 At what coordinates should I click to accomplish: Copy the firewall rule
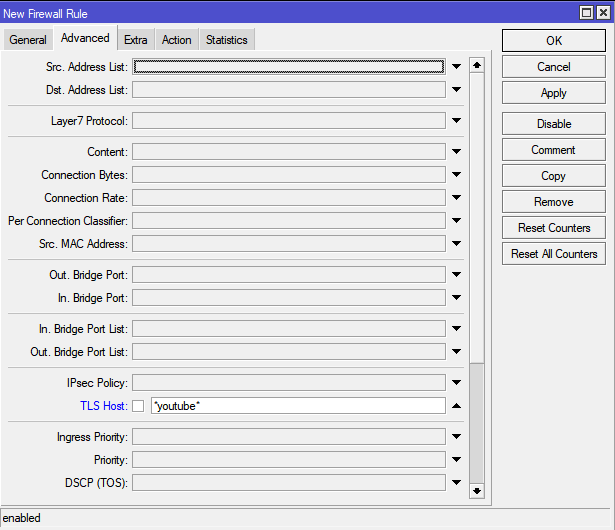pos(554,176)
